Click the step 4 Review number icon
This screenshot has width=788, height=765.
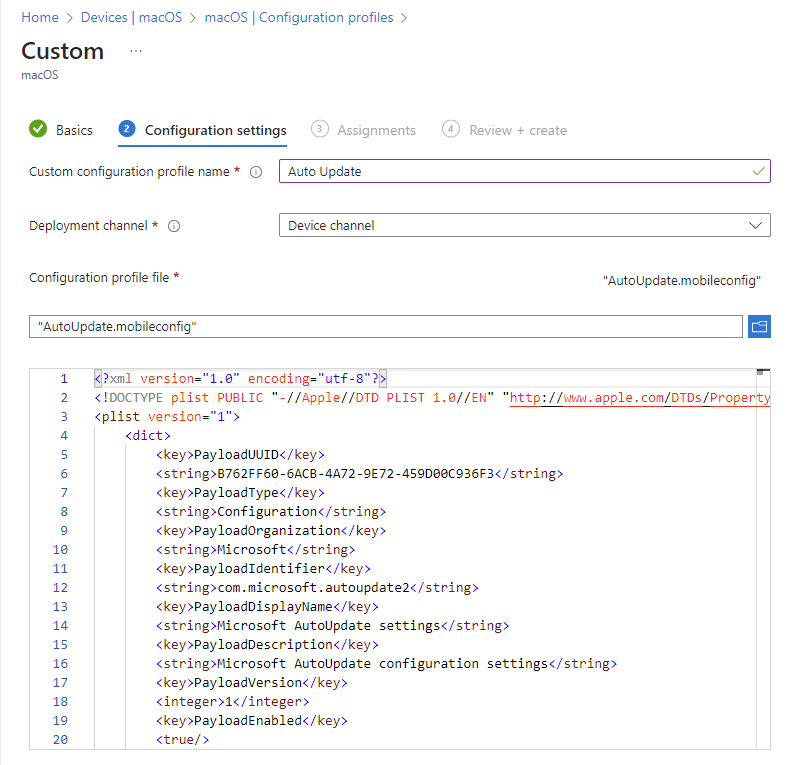click(x=451, y=129)
